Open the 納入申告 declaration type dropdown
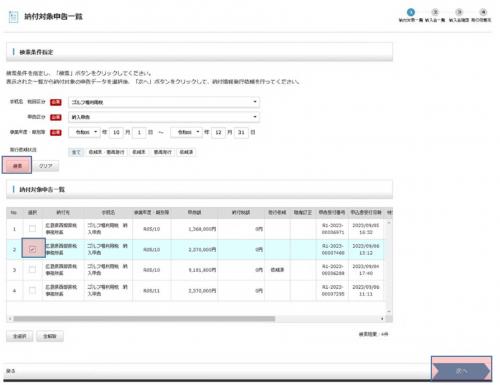This screenshot has width=500, height=385. (164, 117)
